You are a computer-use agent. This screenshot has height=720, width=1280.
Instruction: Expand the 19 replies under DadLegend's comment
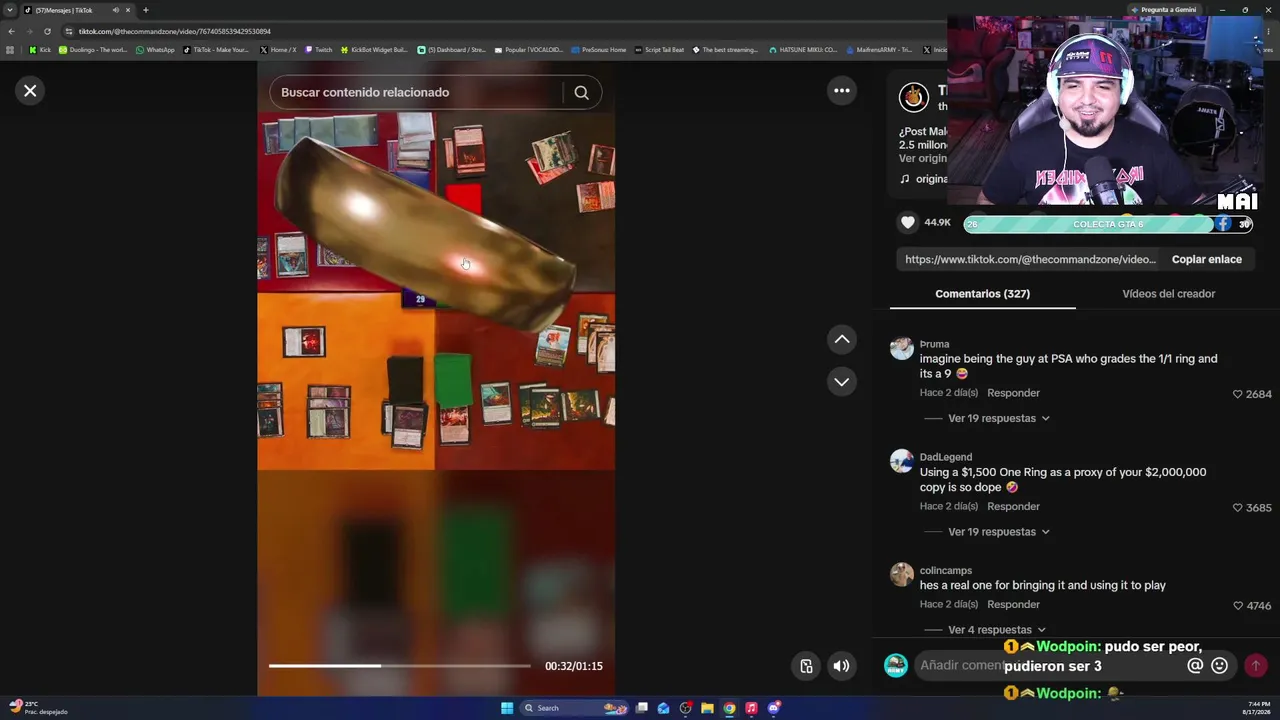click(x=998, y=532)
